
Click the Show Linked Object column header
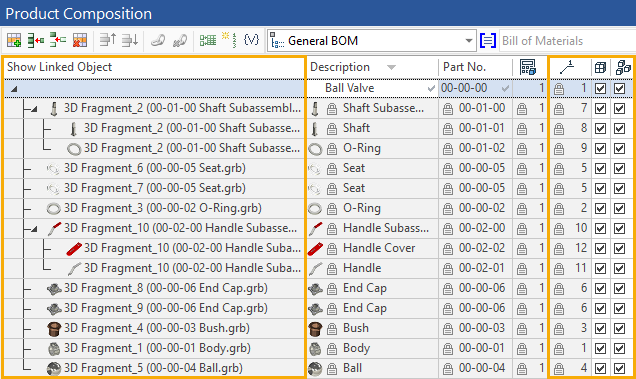tap(154, 67)
